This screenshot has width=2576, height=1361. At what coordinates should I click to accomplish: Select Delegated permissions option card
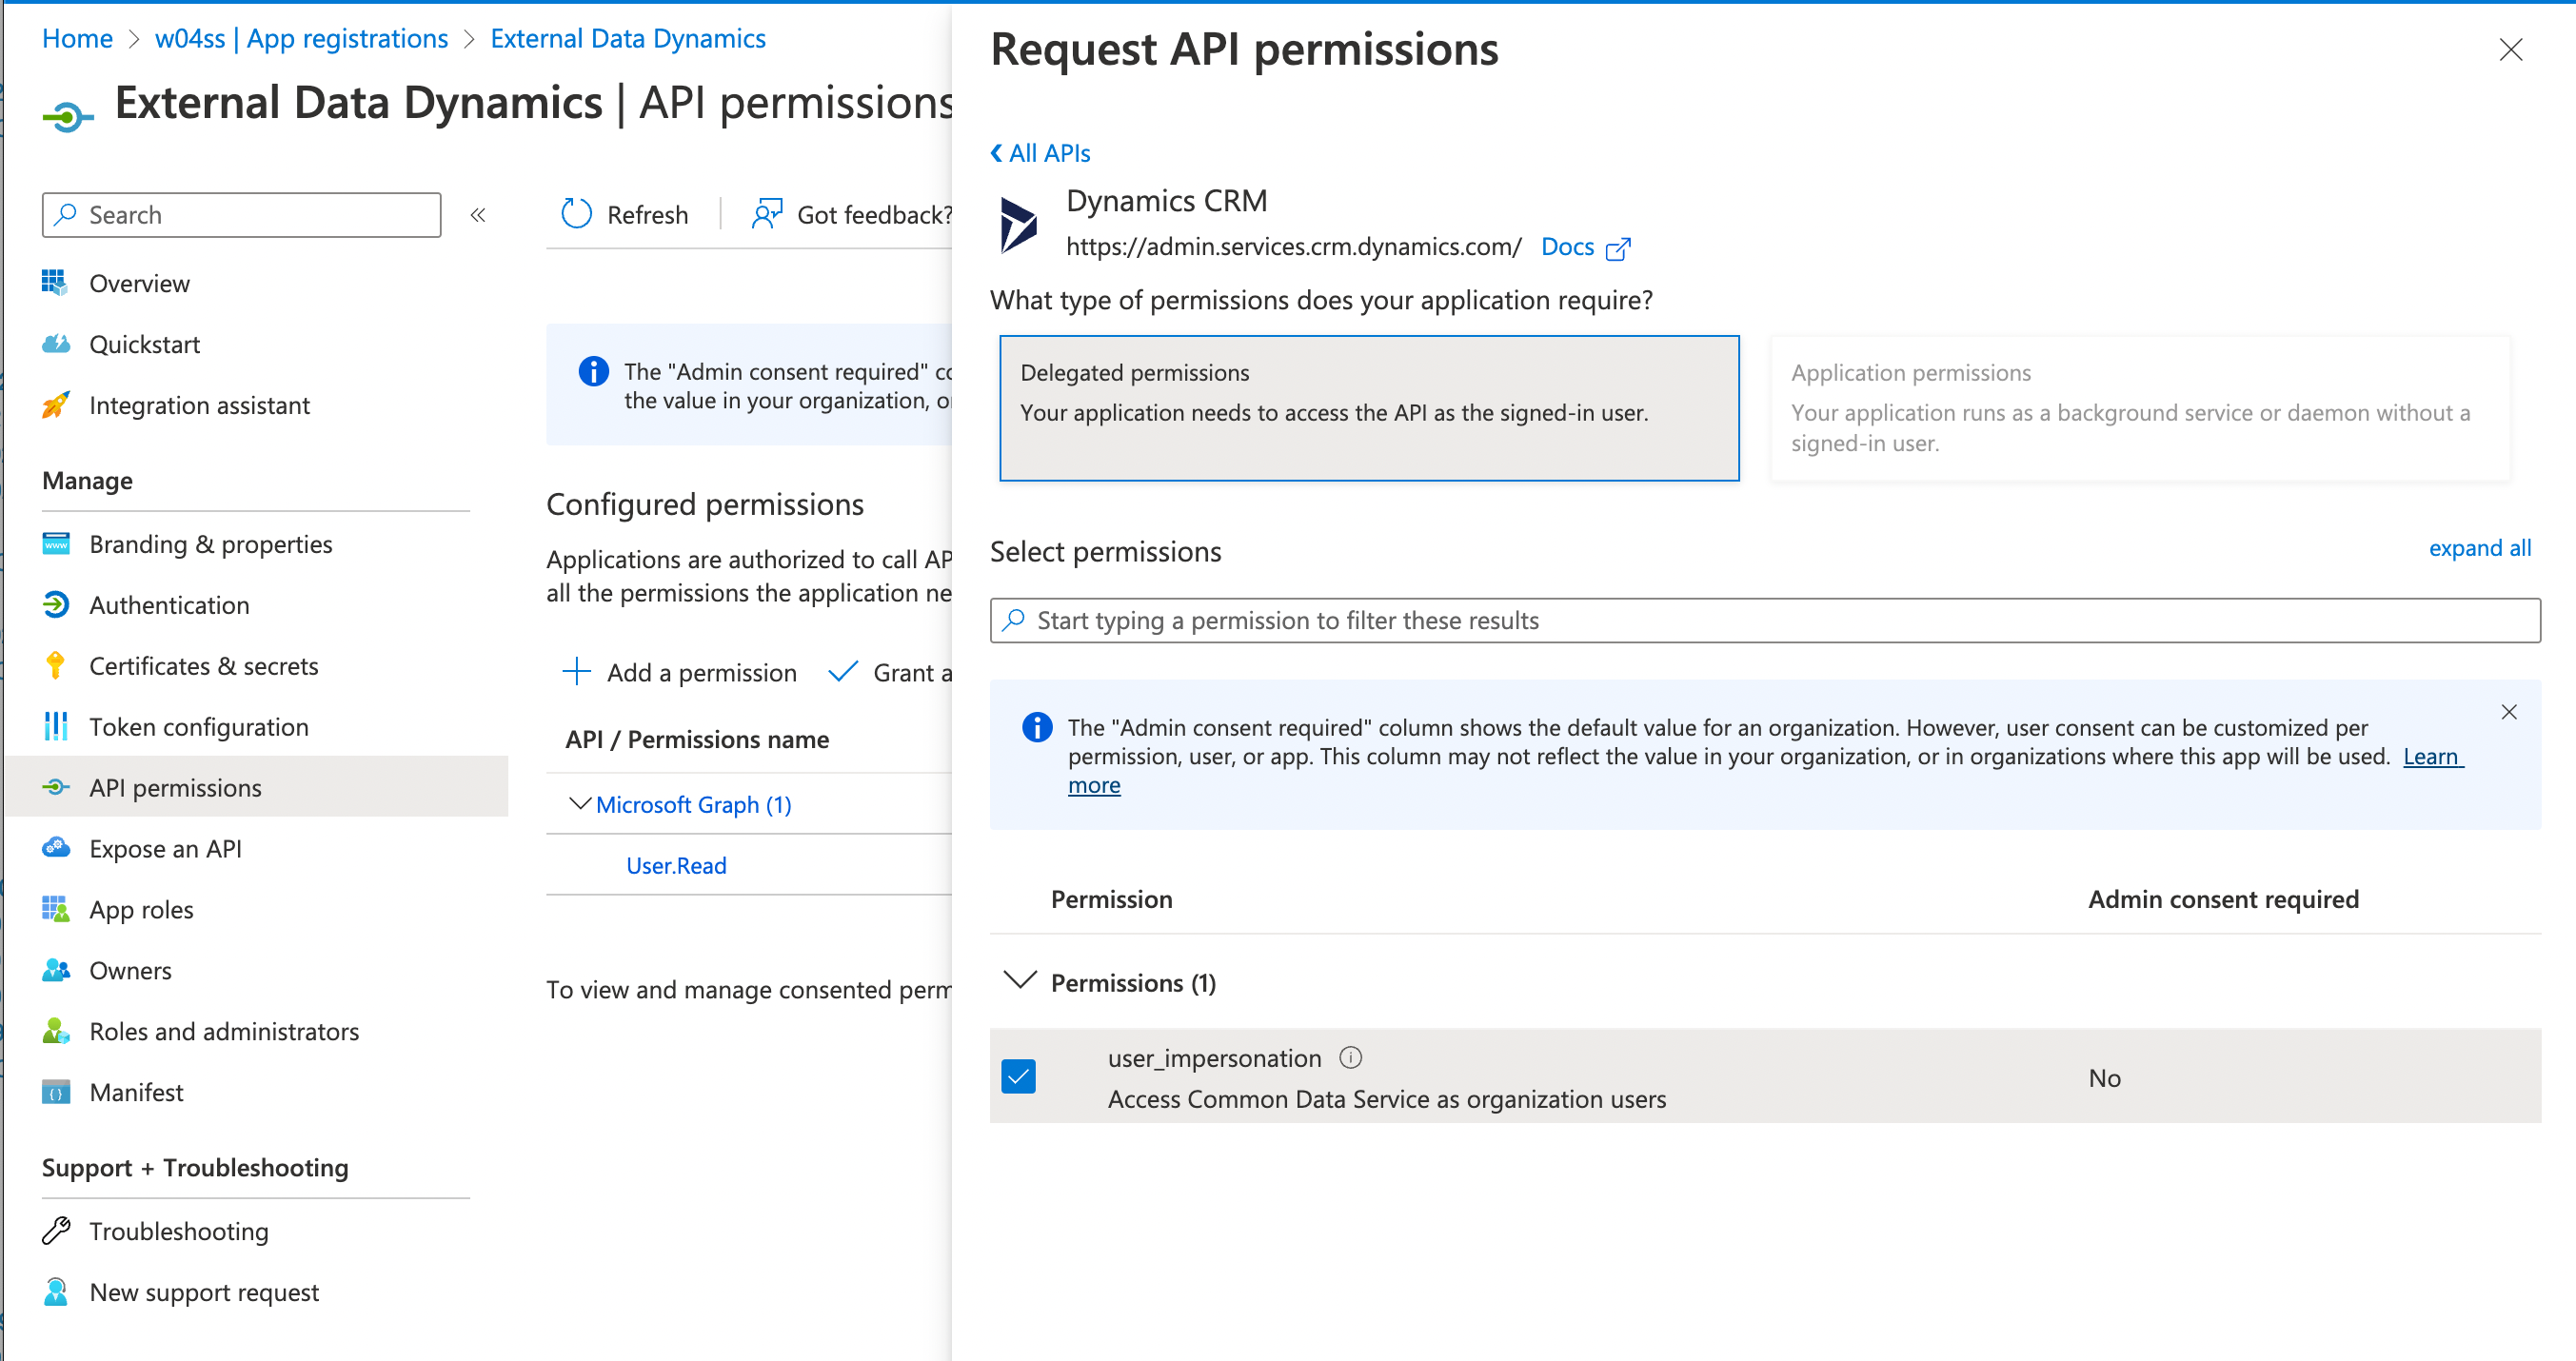[x=1368, y=408]
